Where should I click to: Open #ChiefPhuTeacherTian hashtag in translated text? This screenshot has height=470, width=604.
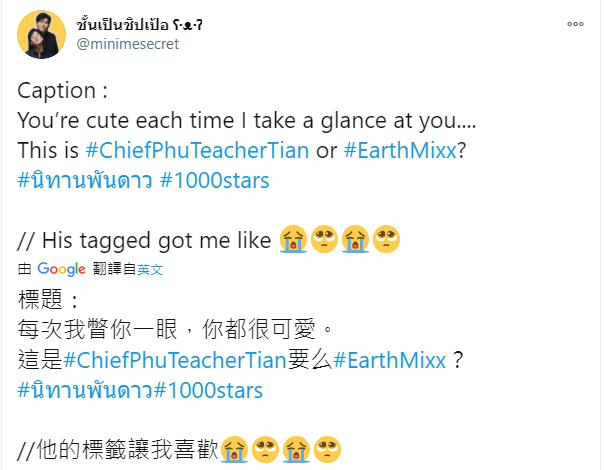pyautogui.click(x=175, y=360)
